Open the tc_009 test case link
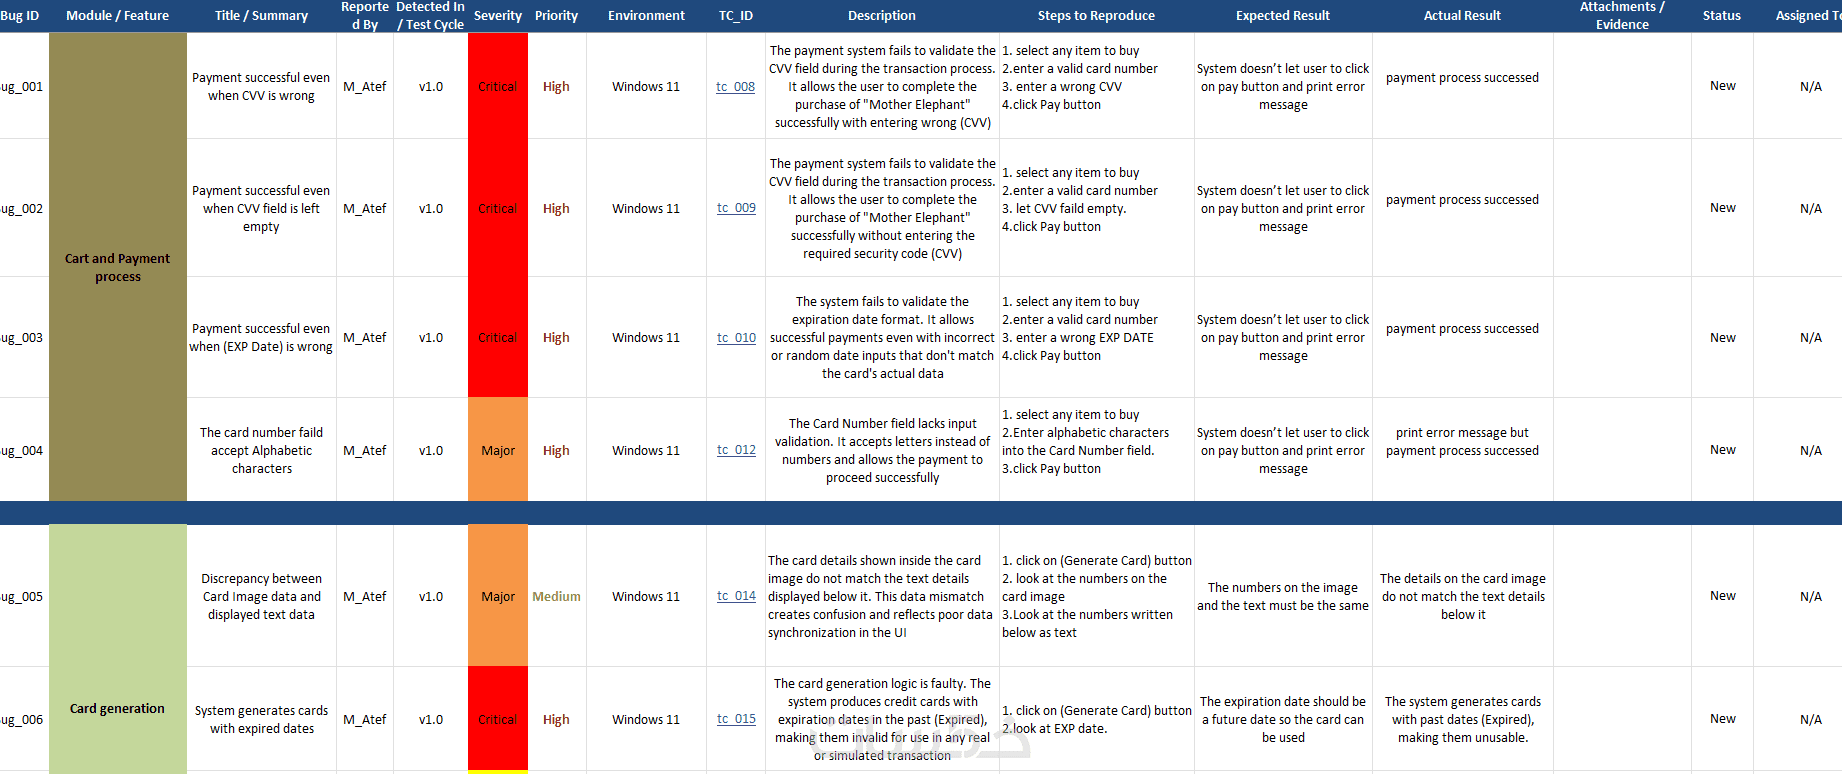1842x774 pixels. click(736, 208)
